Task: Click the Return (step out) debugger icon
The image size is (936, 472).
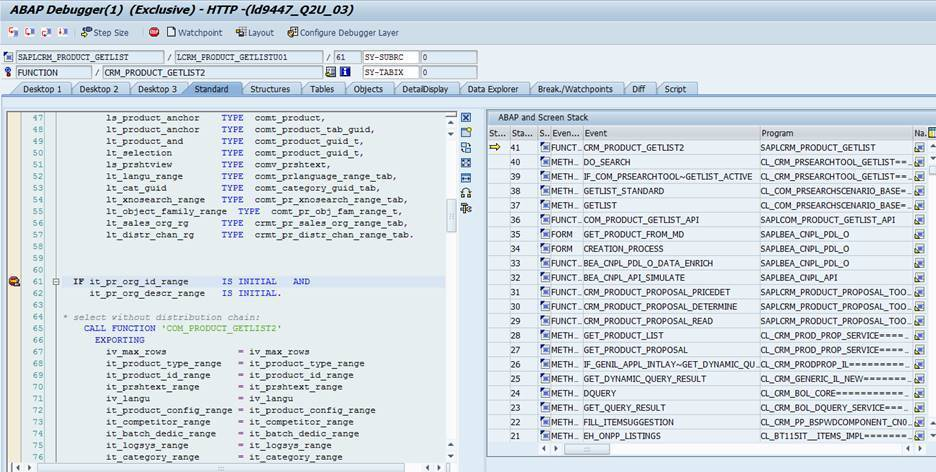Action: tap(46, 32)
